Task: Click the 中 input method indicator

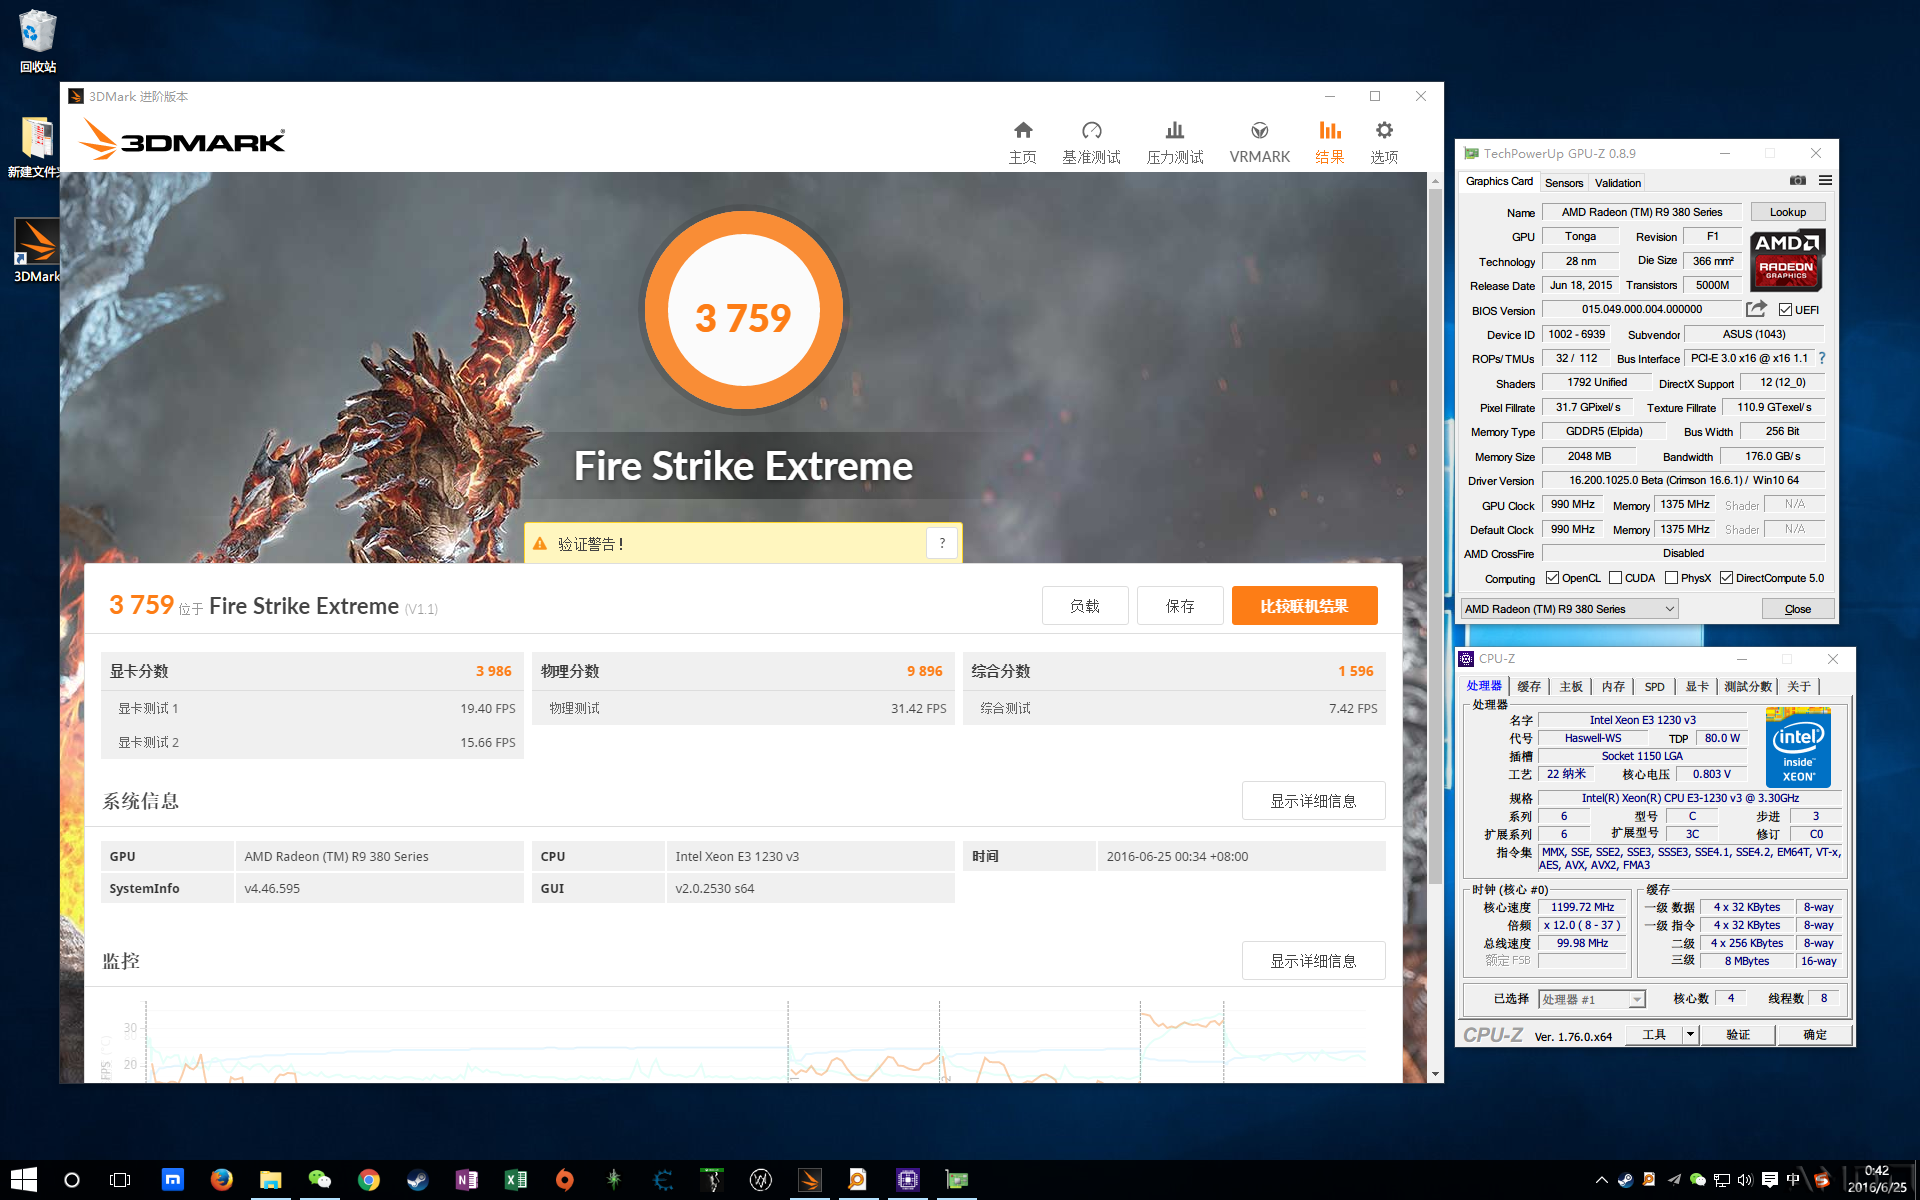Action: [1794, 1180]
